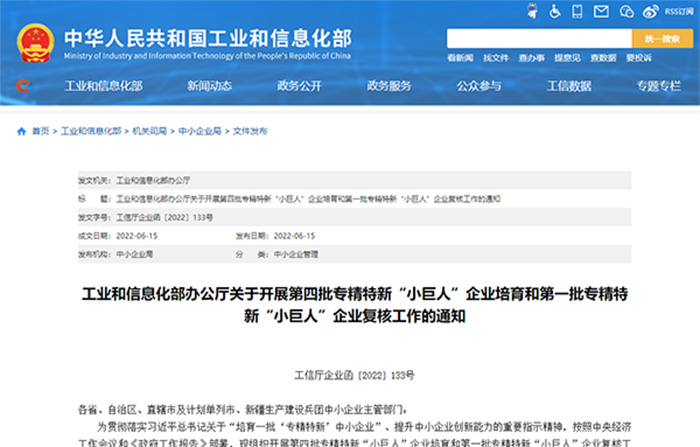Select the 发布日期 2022-06-15 value
Screen dimensions: 700x447
(294, 236)
